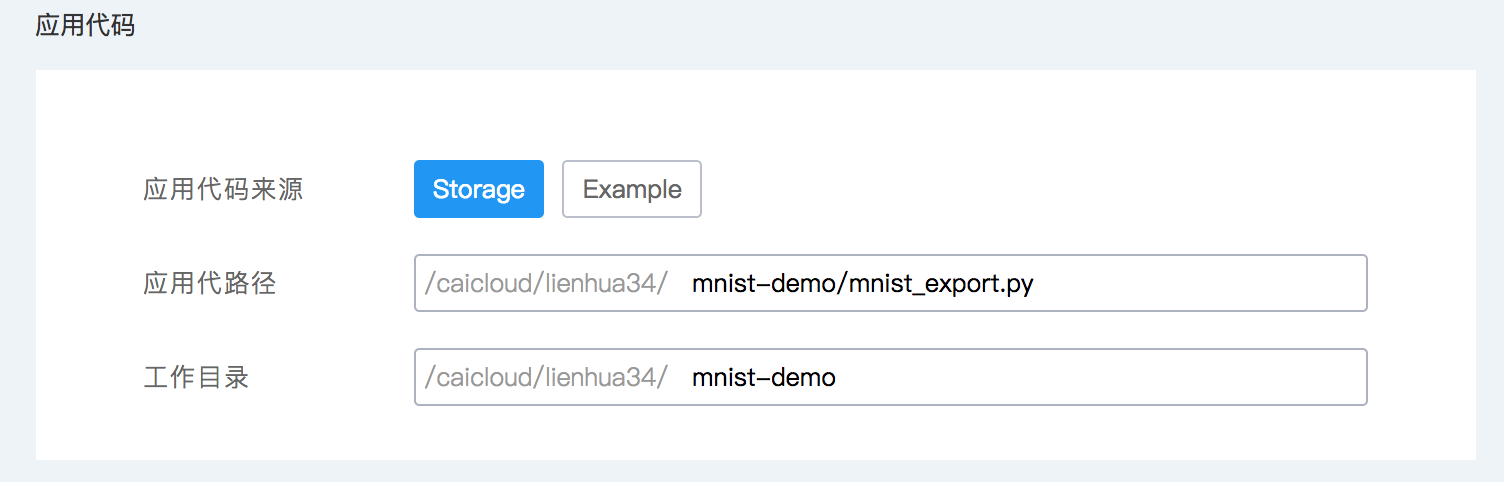Click the 工作目录 label

[x=196, y=377]
